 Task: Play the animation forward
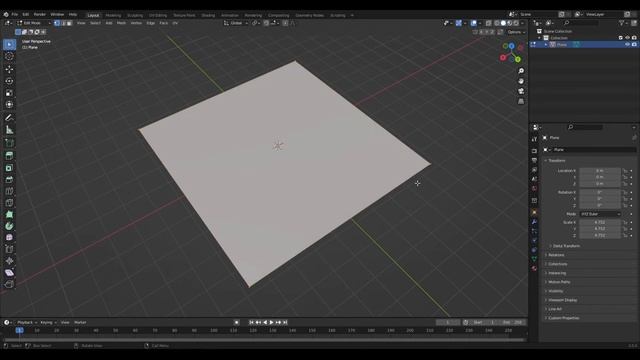coord(272,322)
